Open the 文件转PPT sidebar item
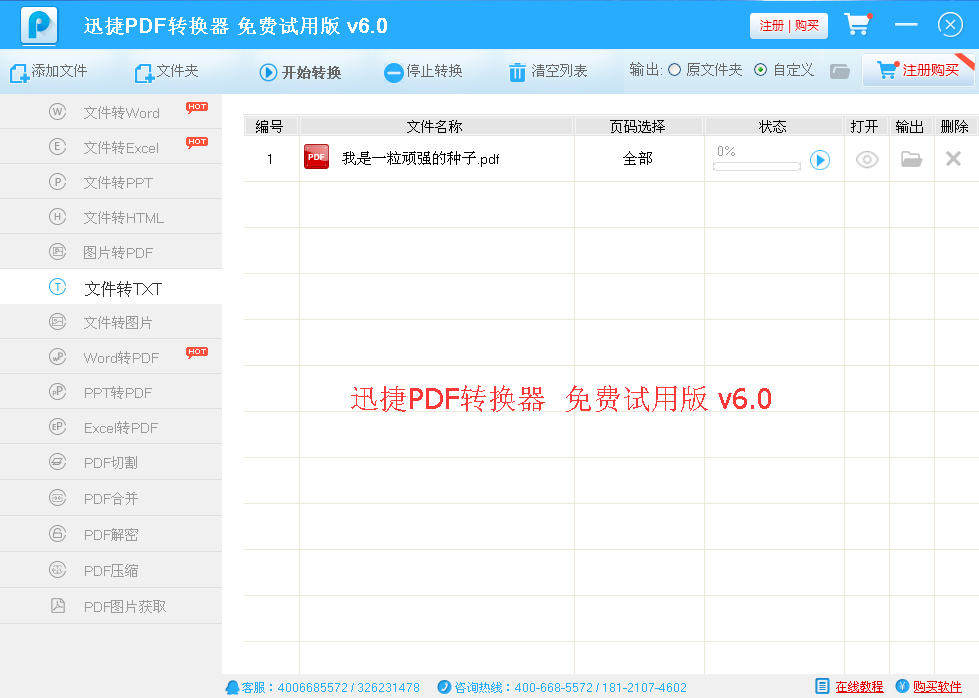 pos(111,182)
